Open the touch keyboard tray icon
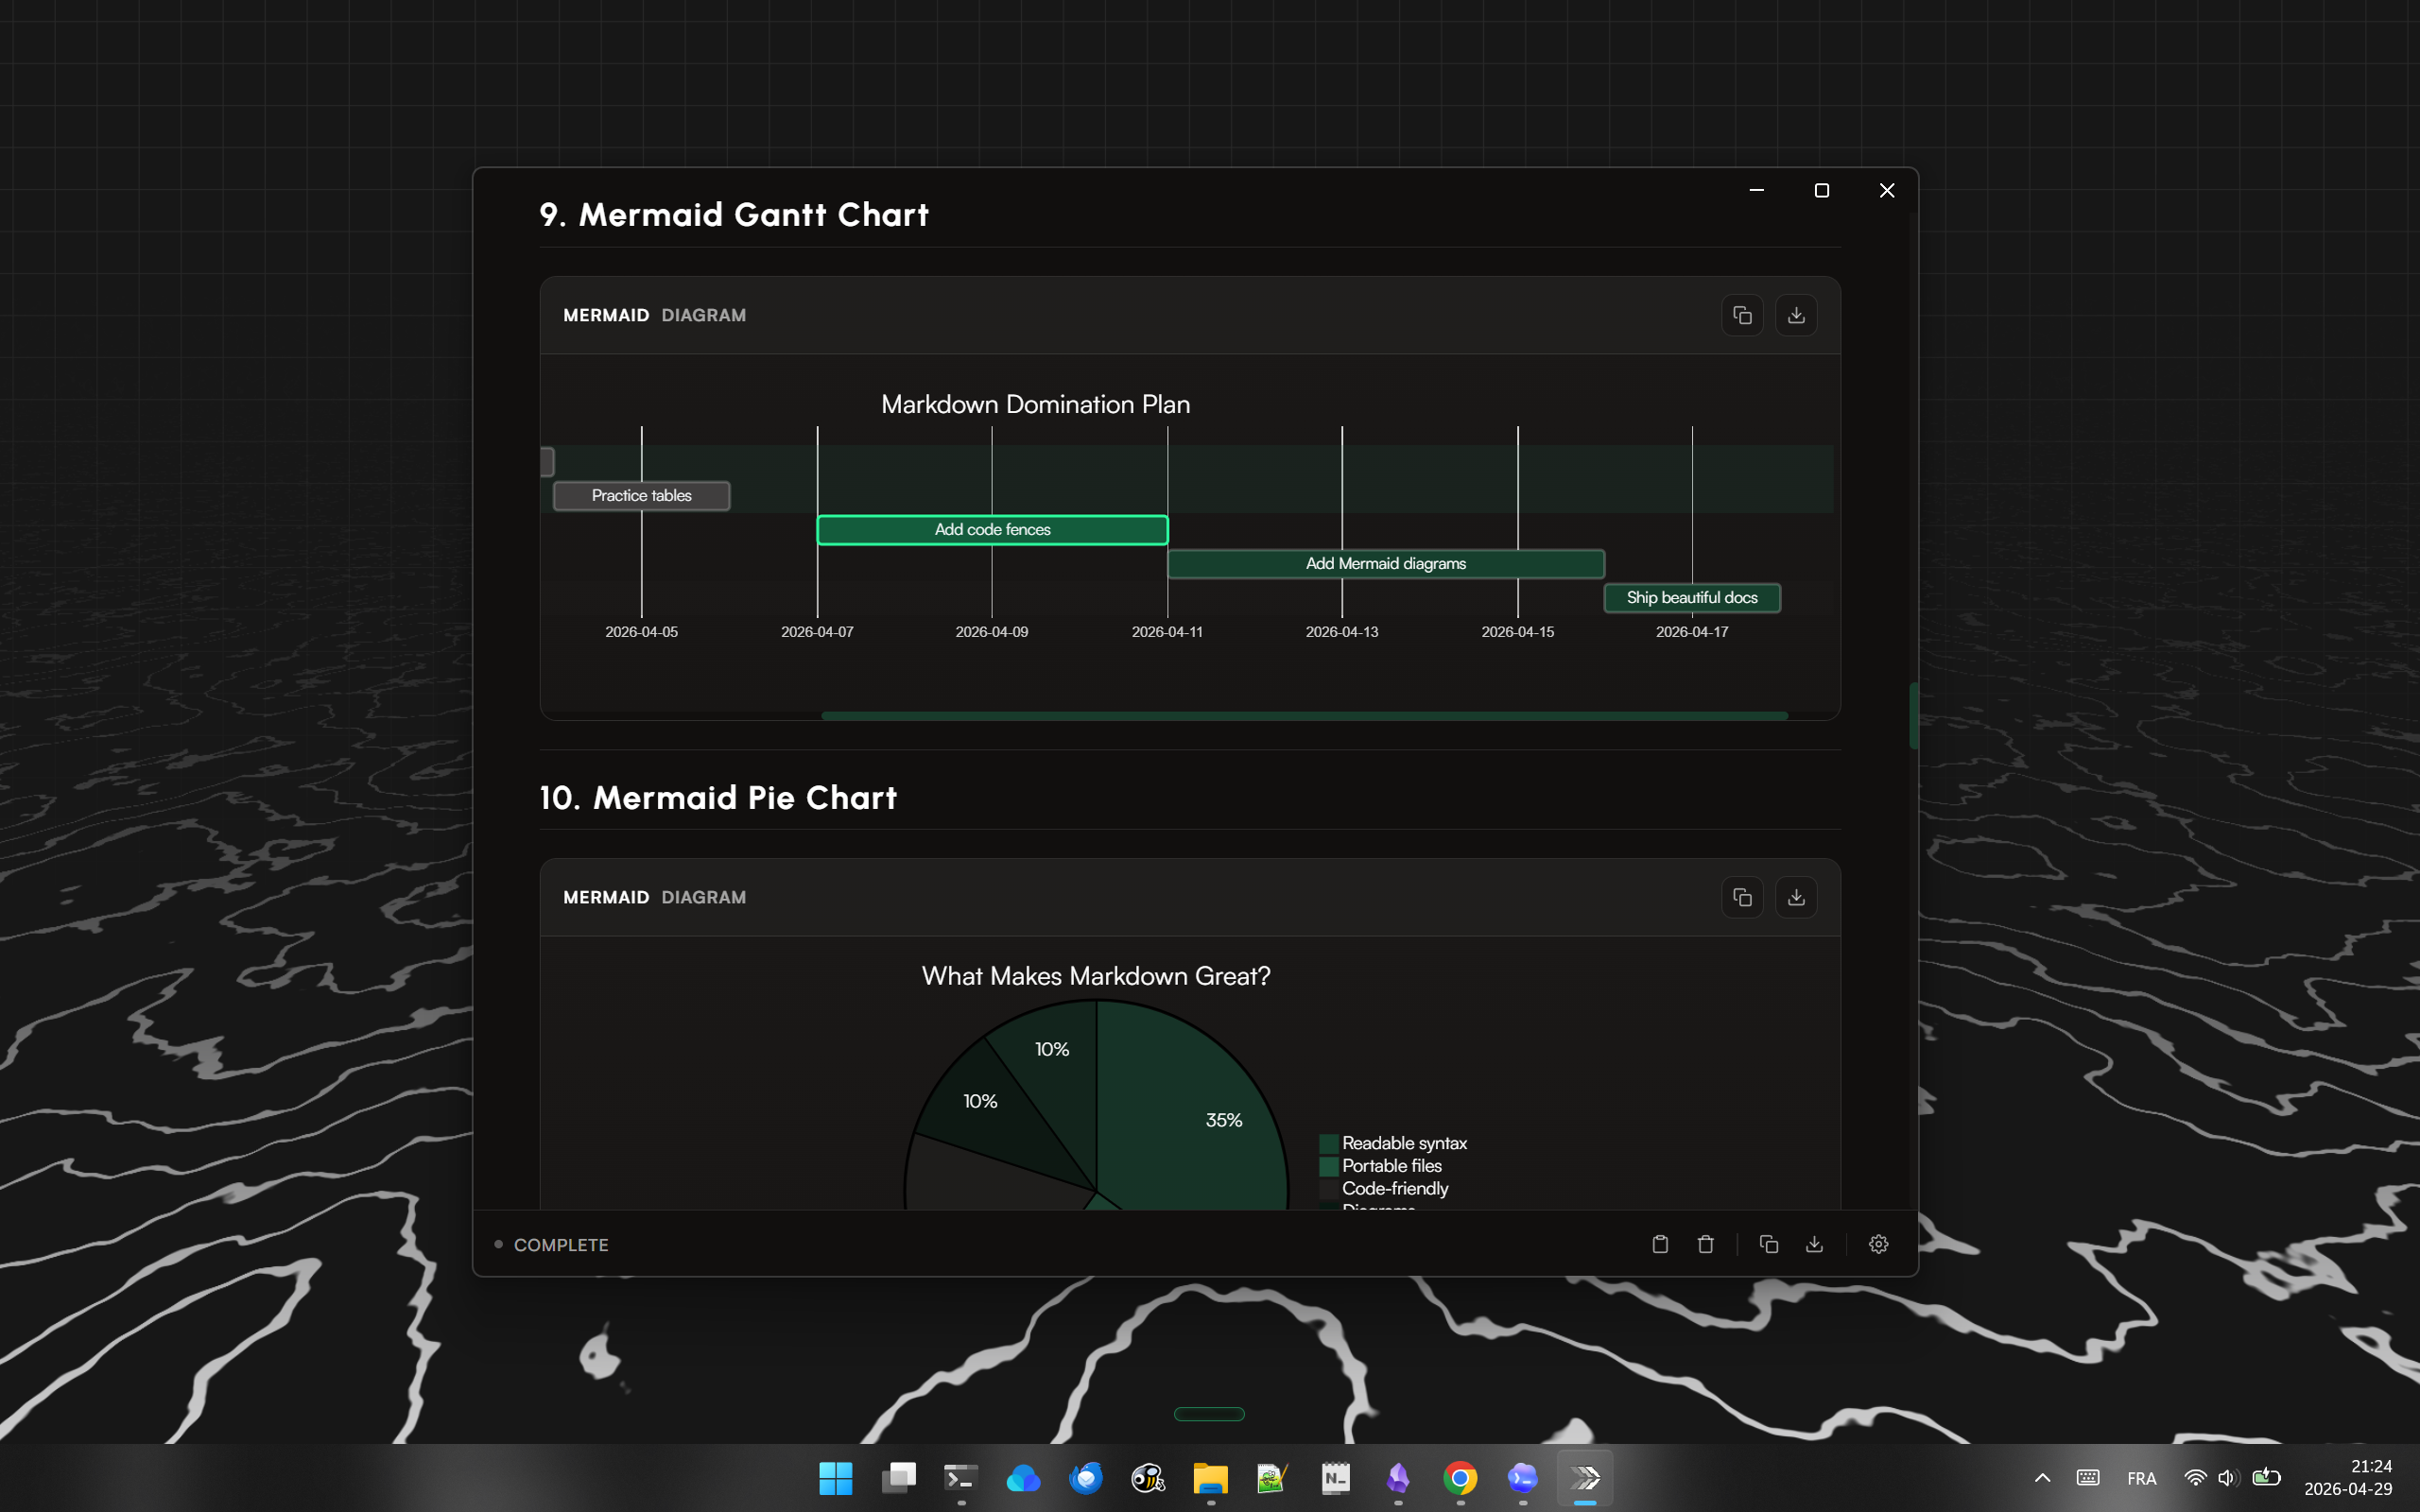 (2088, 1478)
